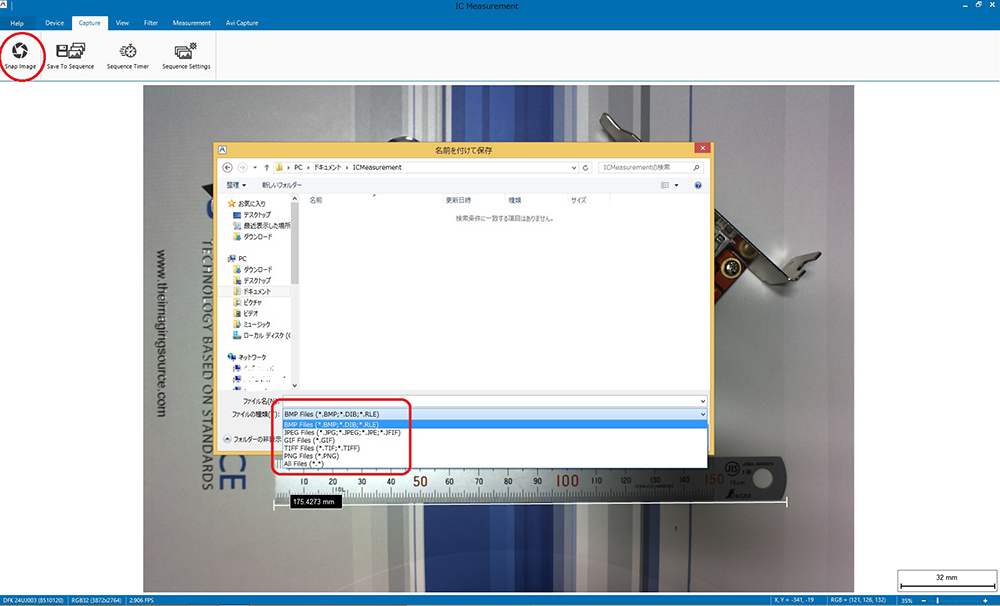Select ネットワーク in the tree
The image size is (1000, 606).
click(247, 357)
